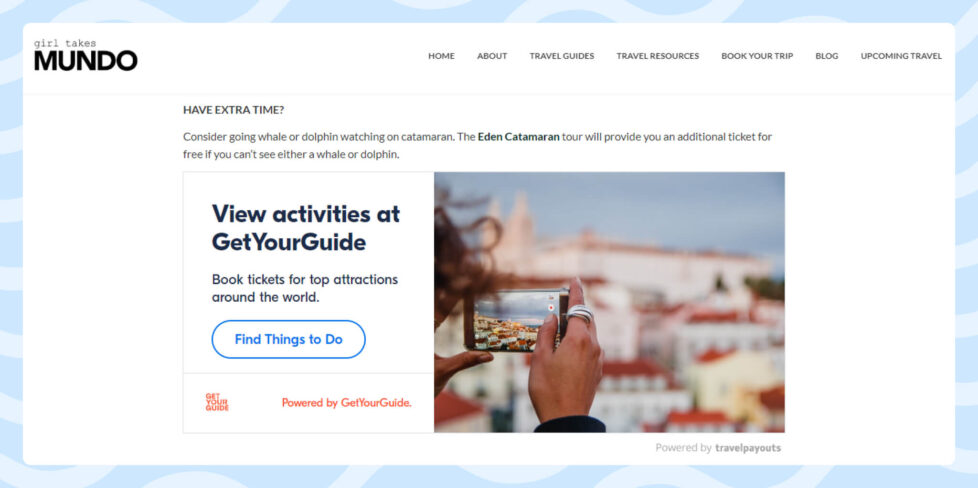Viewport: 978px width, 488px height.
Task: Click the Find Things to Do button
Action: click(288, 339)
